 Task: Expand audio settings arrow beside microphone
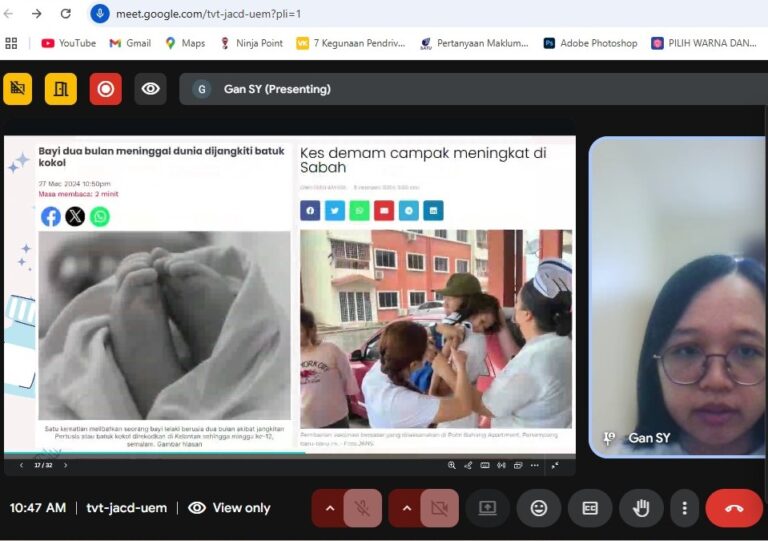328,508
